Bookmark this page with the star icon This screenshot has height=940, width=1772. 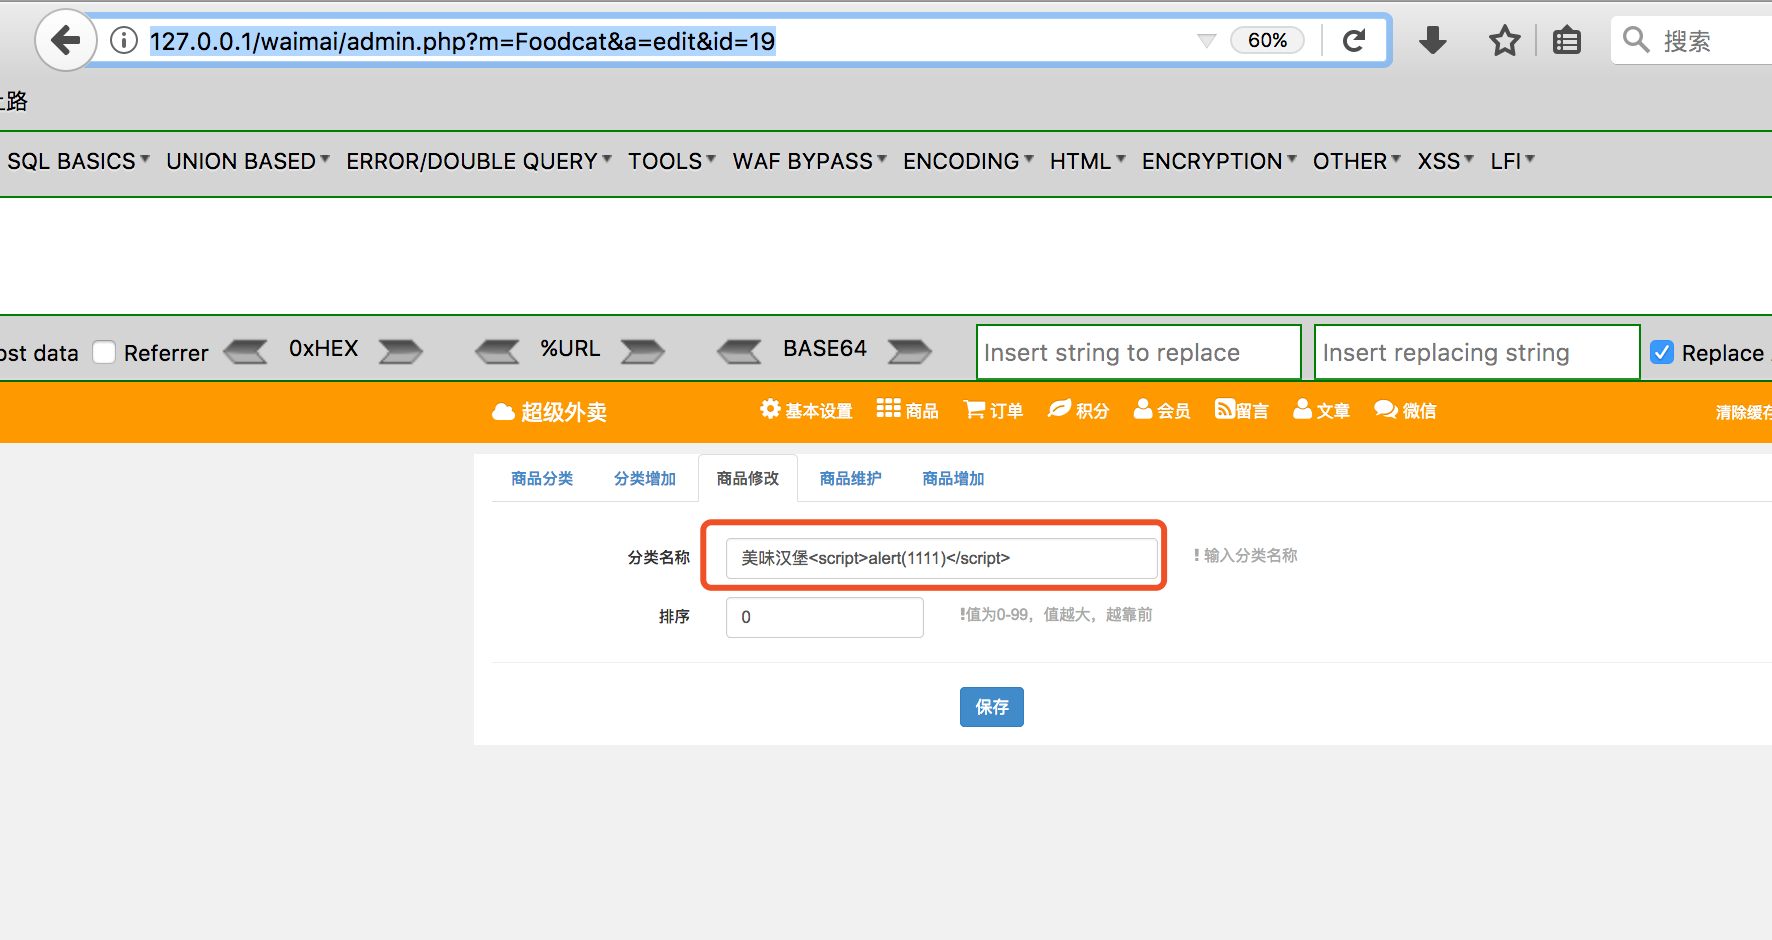tap(1504, 41)
